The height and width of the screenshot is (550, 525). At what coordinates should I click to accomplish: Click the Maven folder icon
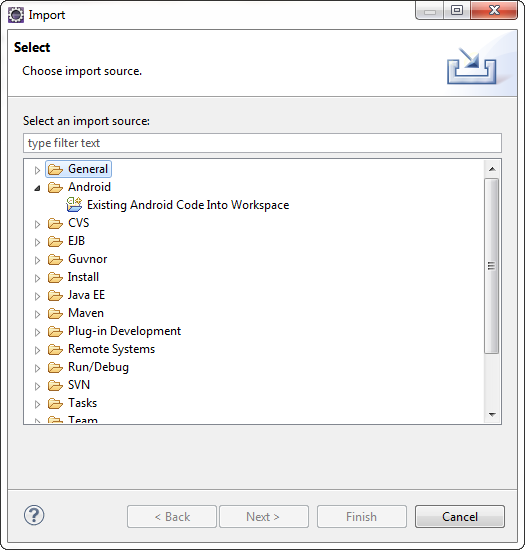55,313
